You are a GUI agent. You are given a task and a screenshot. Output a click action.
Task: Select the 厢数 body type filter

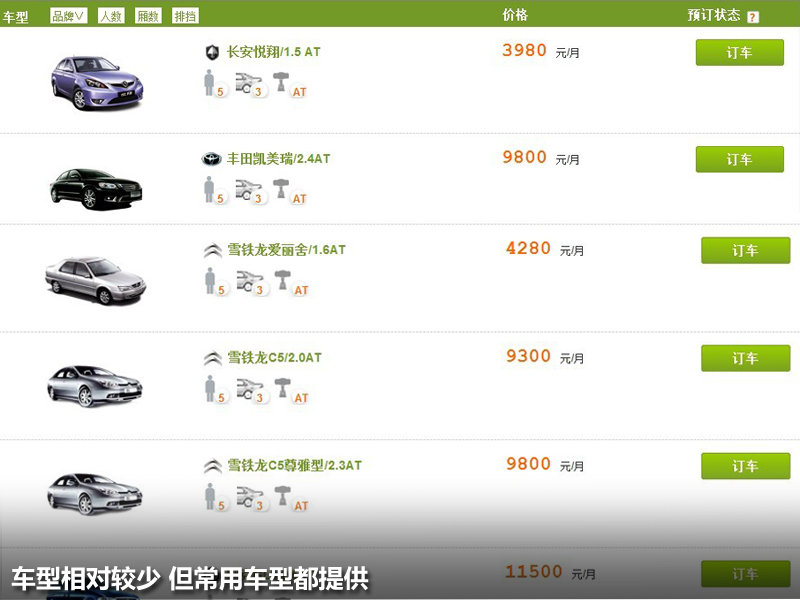(x=148, y=16)
